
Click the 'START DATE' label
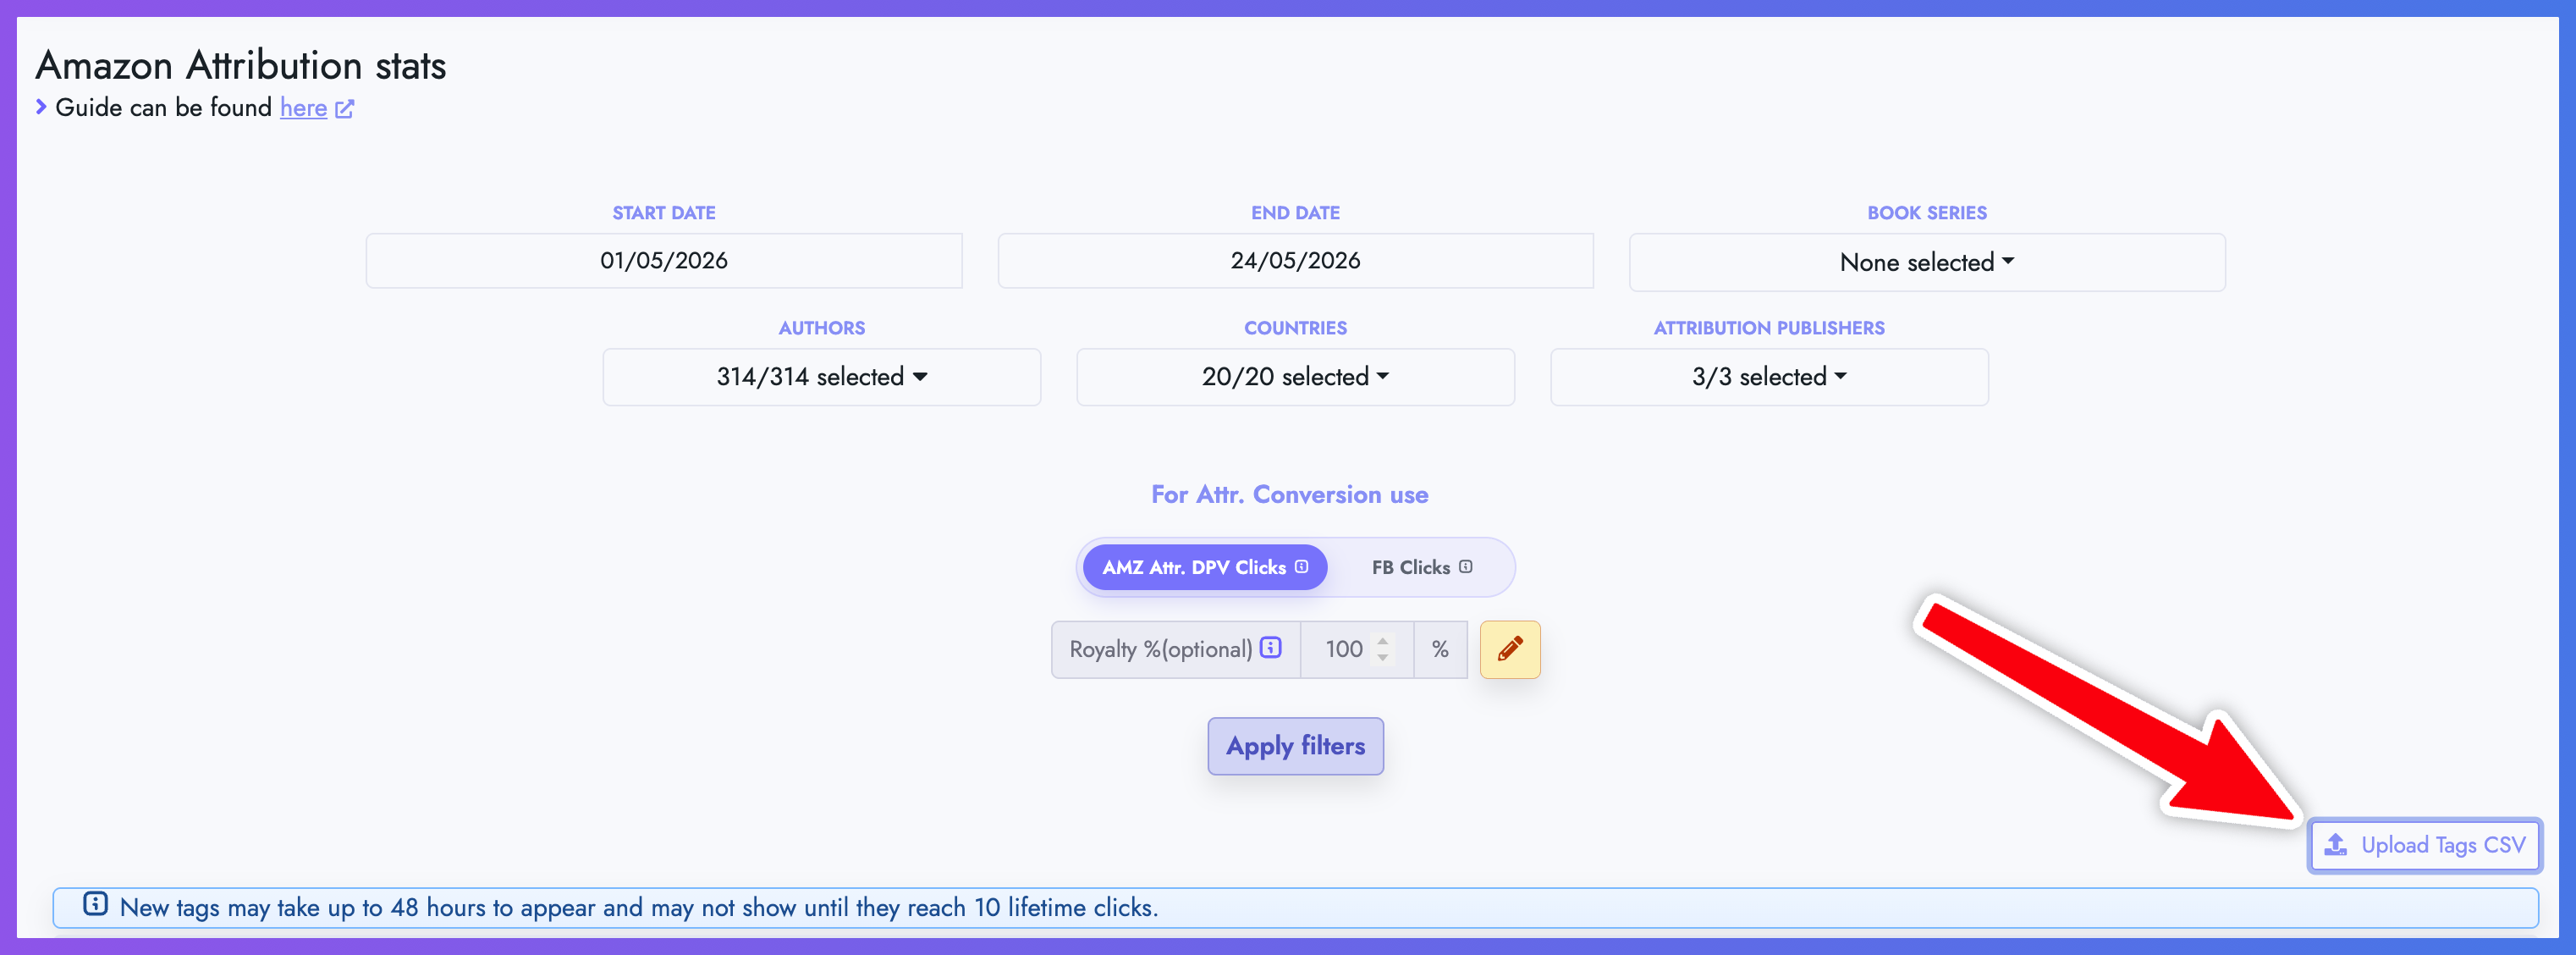[x=664, y=213]
